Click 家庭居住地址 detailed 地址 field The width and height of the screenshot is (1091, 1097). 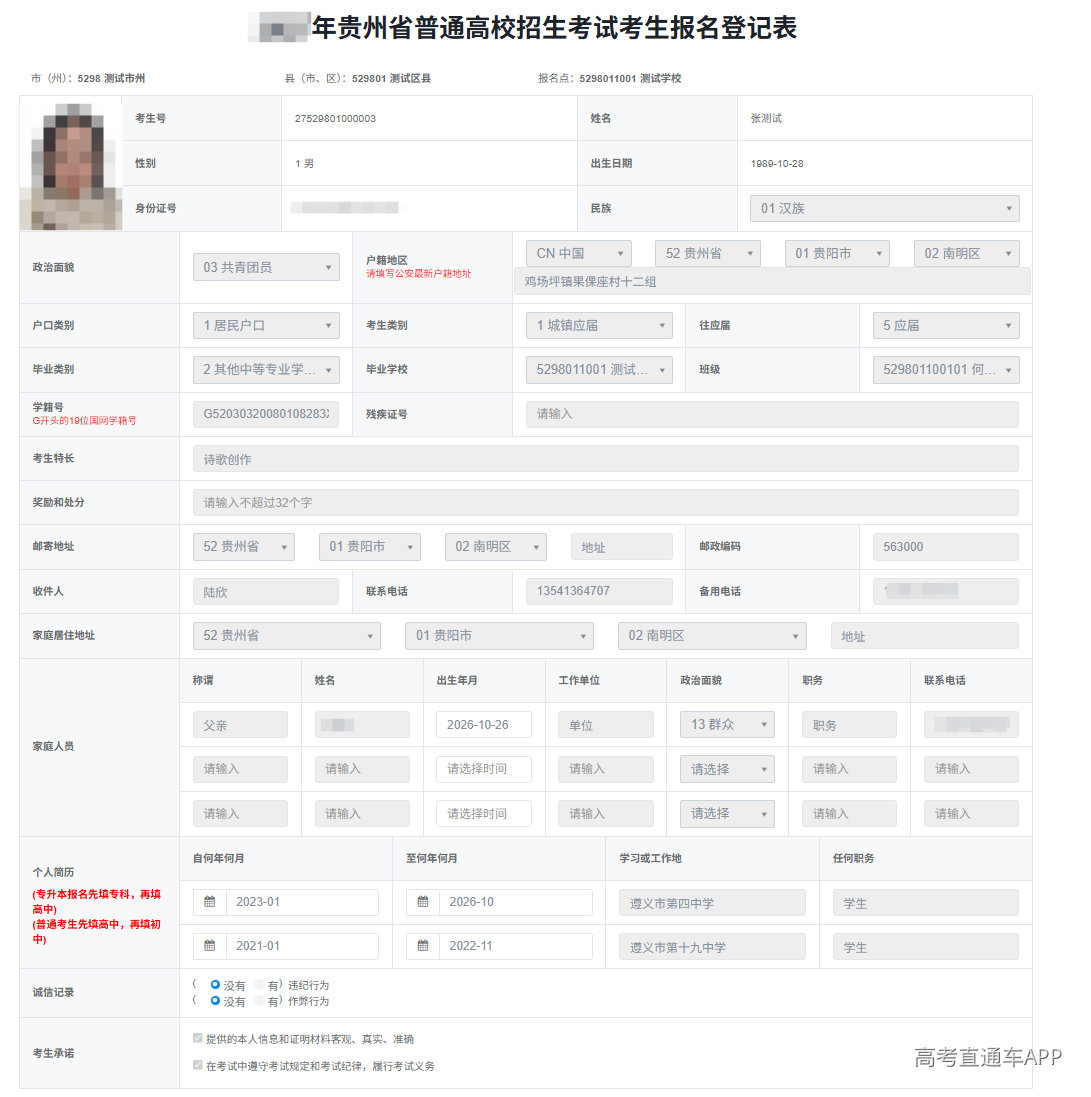point(925,636)
